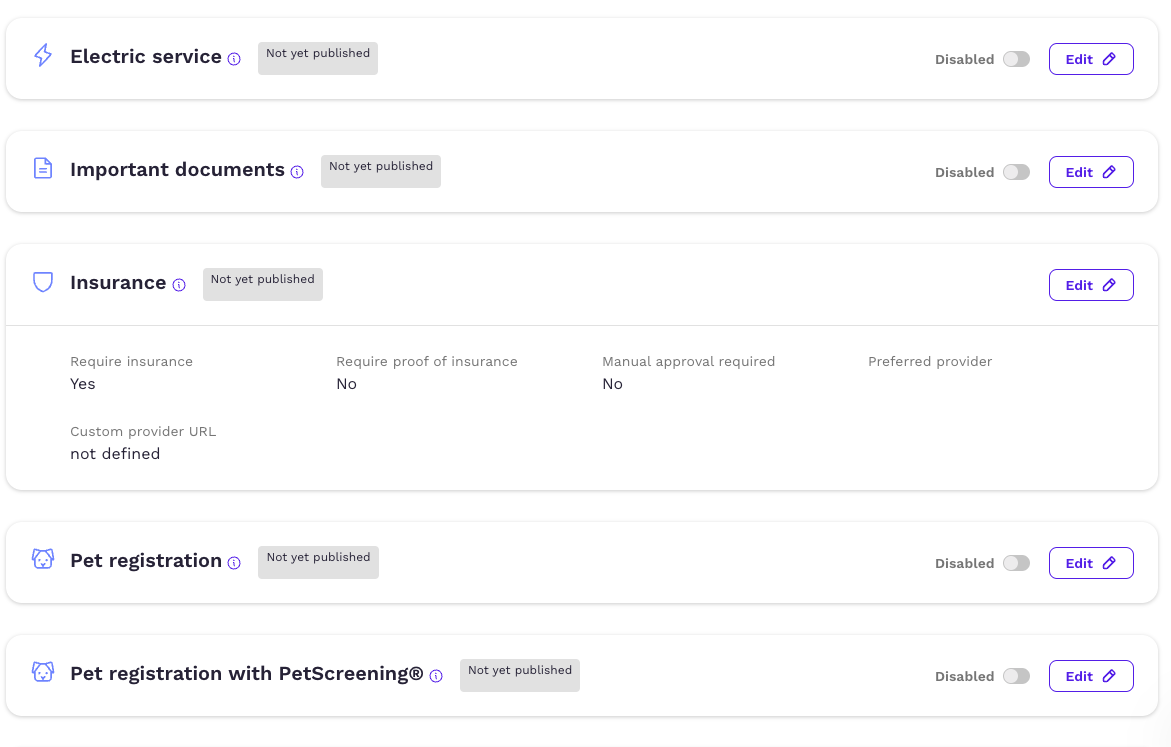Click Electric service heading
This screenshot has width=1171, height=747.
pos(146,57)
